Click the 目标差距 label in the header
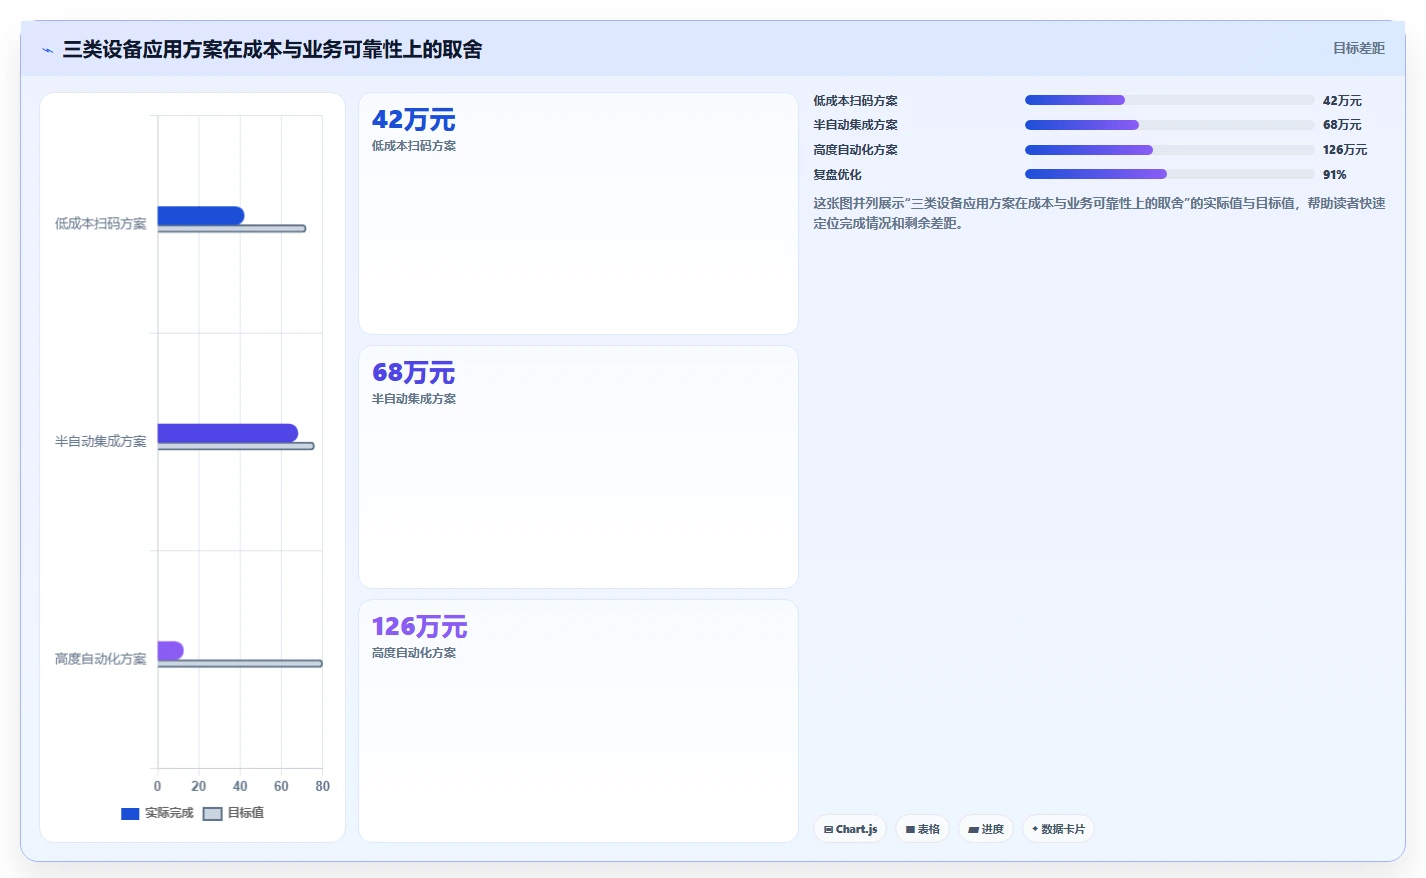The height and width of the screenshot is (878, 1426). coord(1359,48)
